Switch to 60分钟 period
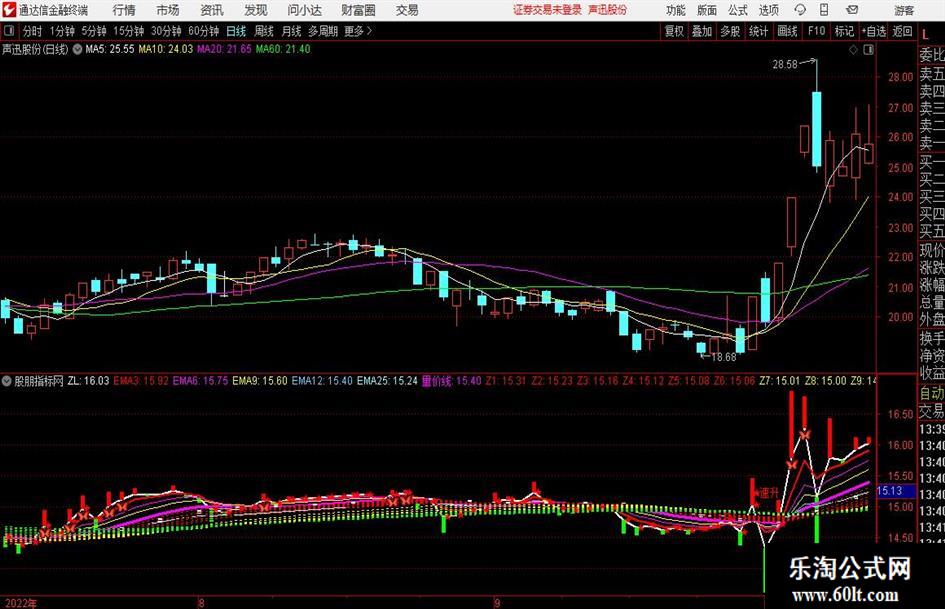This screenshot has width=945, height=609. coord(203,31)
